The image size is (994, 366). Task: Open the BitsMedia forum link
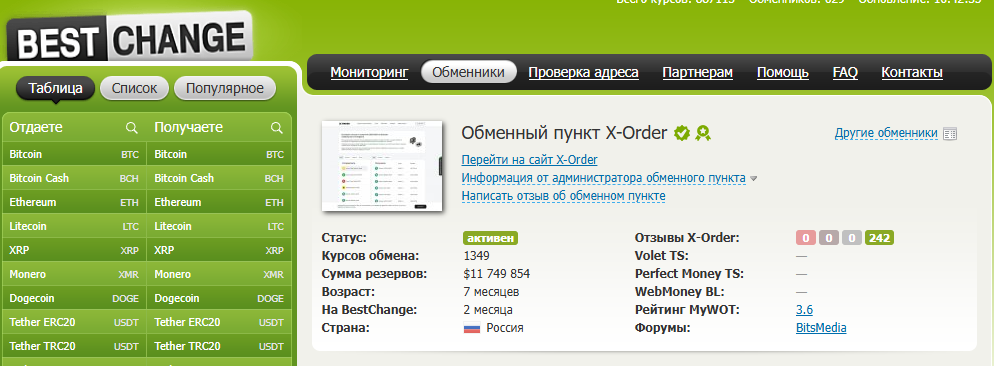821,328
